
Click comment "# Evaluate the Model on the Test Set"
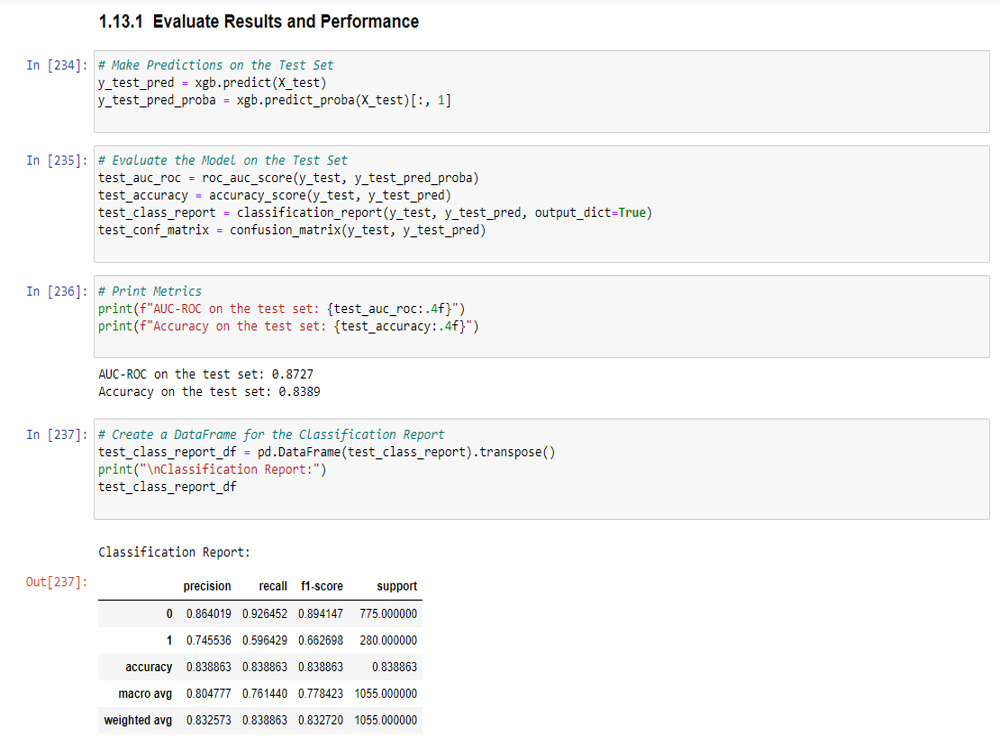click(x=223, y=160)
